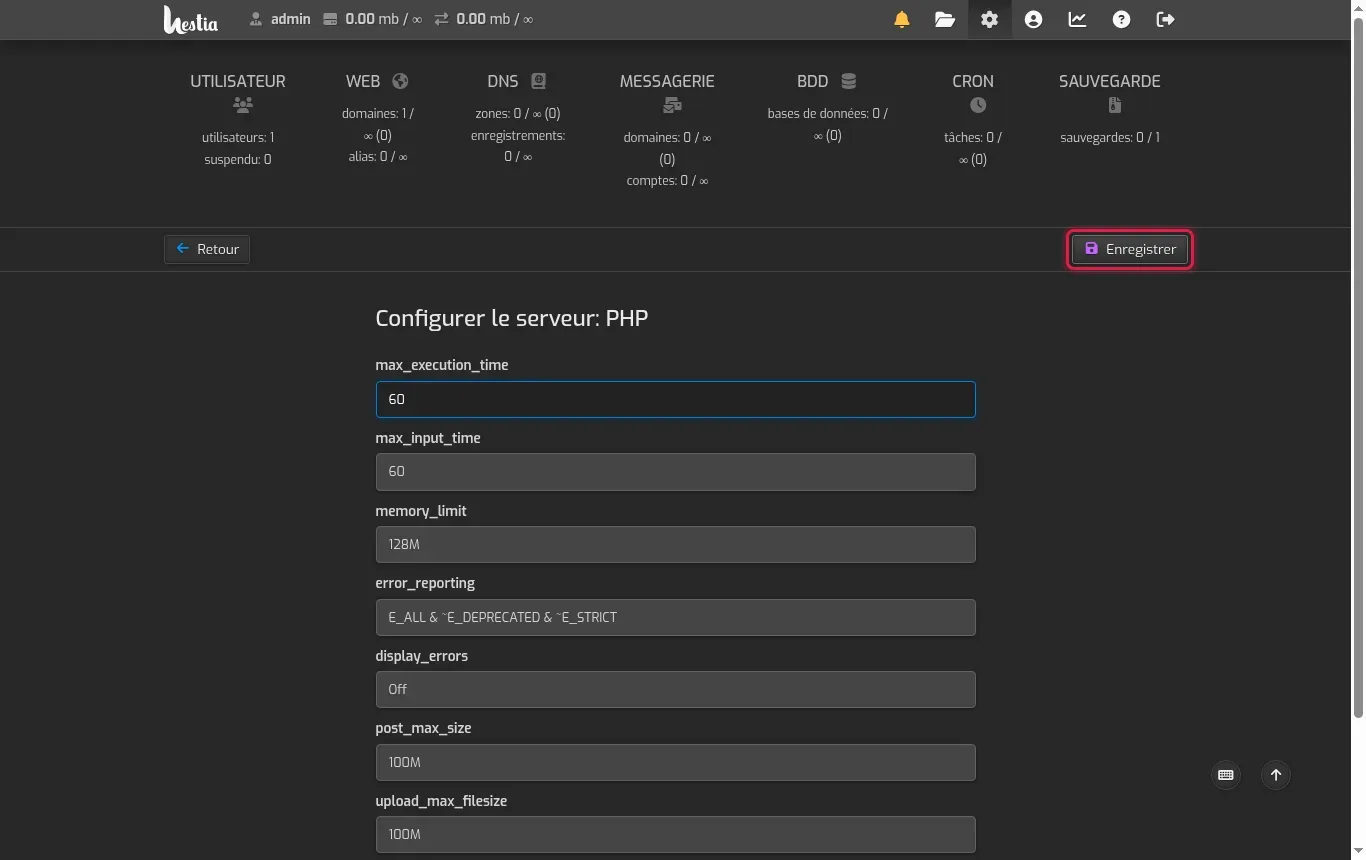Focus the error_reporting field

point(675,617)
